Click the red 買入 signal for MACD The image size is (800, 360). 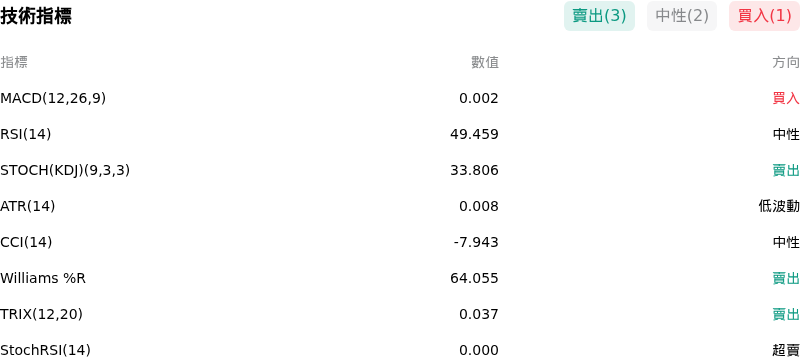[x=786, y=98]
